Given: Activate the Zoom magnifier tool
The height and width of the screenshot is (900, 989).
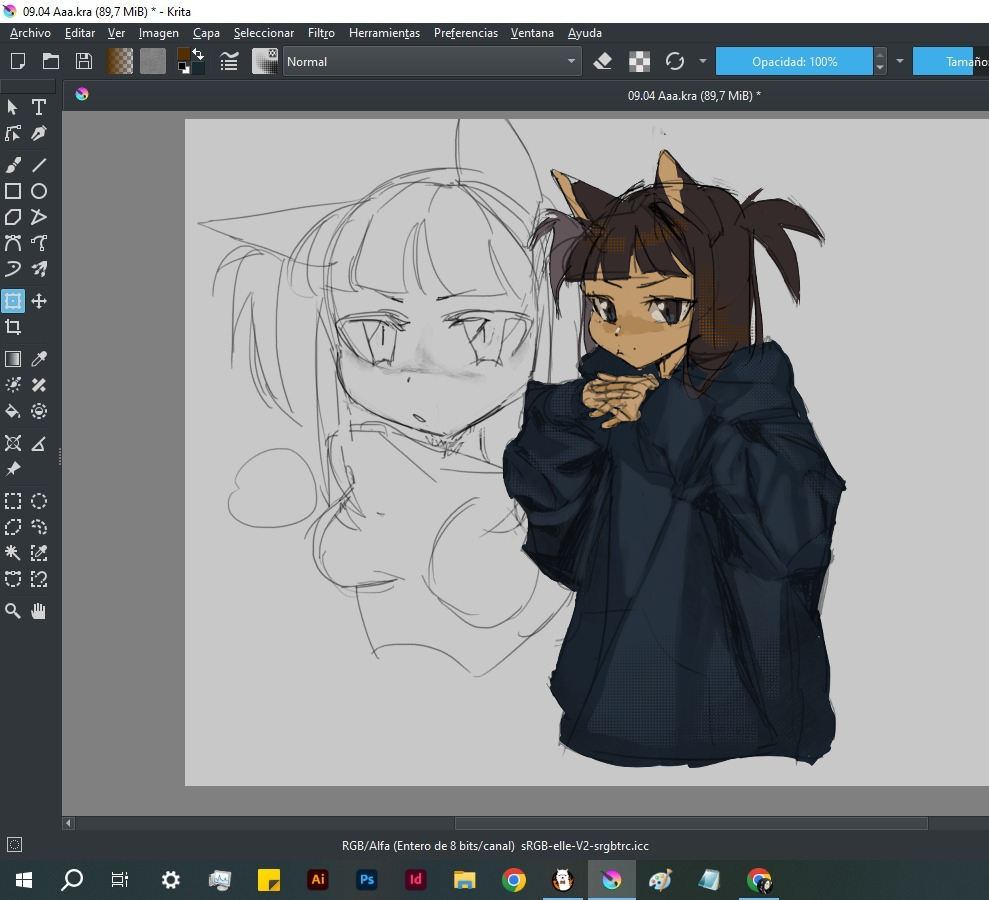Looking at the screenshot, I should coord(13,611).
